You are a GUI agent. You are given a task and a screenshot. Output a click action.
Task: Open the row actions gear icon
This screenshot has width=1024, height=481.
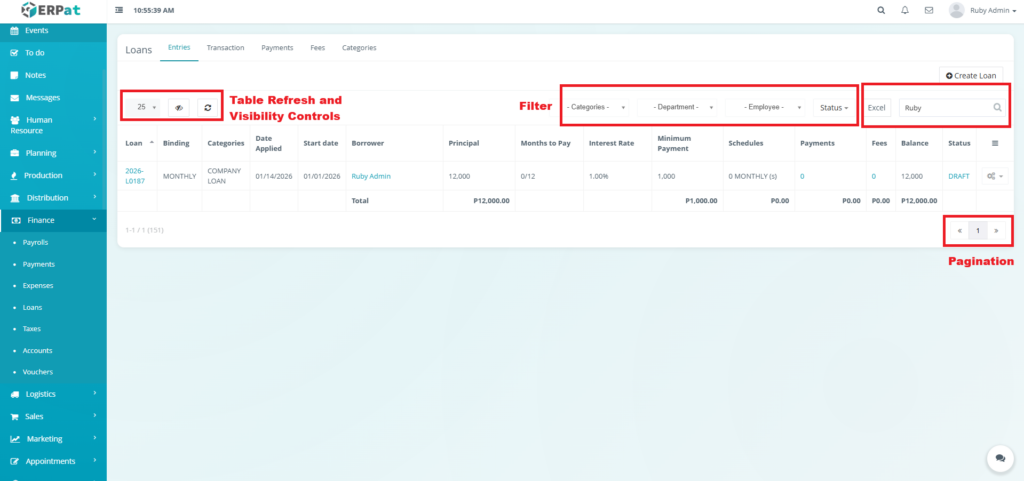pos(993,176)
